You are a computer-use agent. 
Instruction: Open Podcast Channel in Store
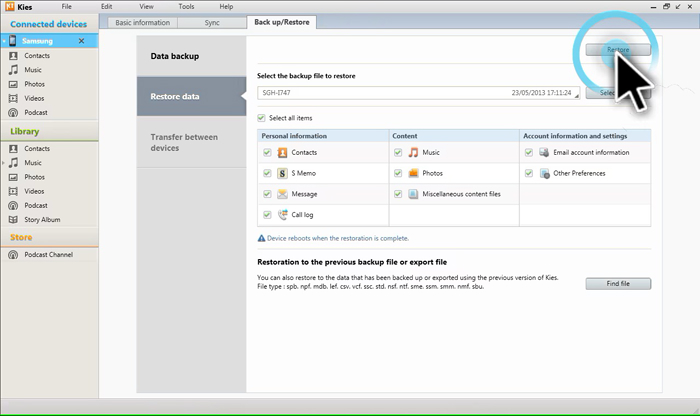coord(48,254)
